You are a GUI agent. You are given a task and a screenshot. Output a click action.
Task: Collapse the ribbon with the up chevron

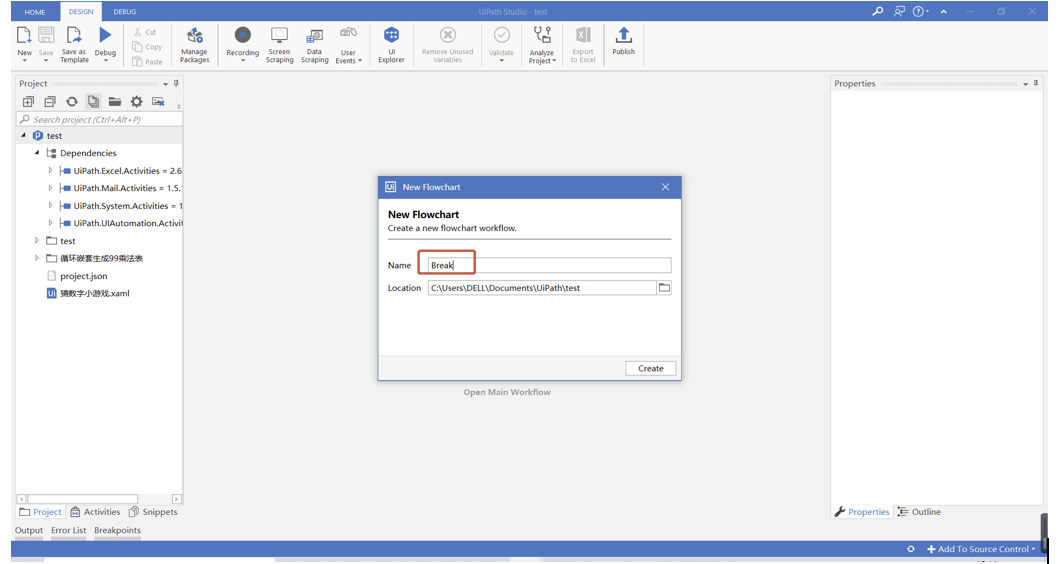(x=943, y=12)
